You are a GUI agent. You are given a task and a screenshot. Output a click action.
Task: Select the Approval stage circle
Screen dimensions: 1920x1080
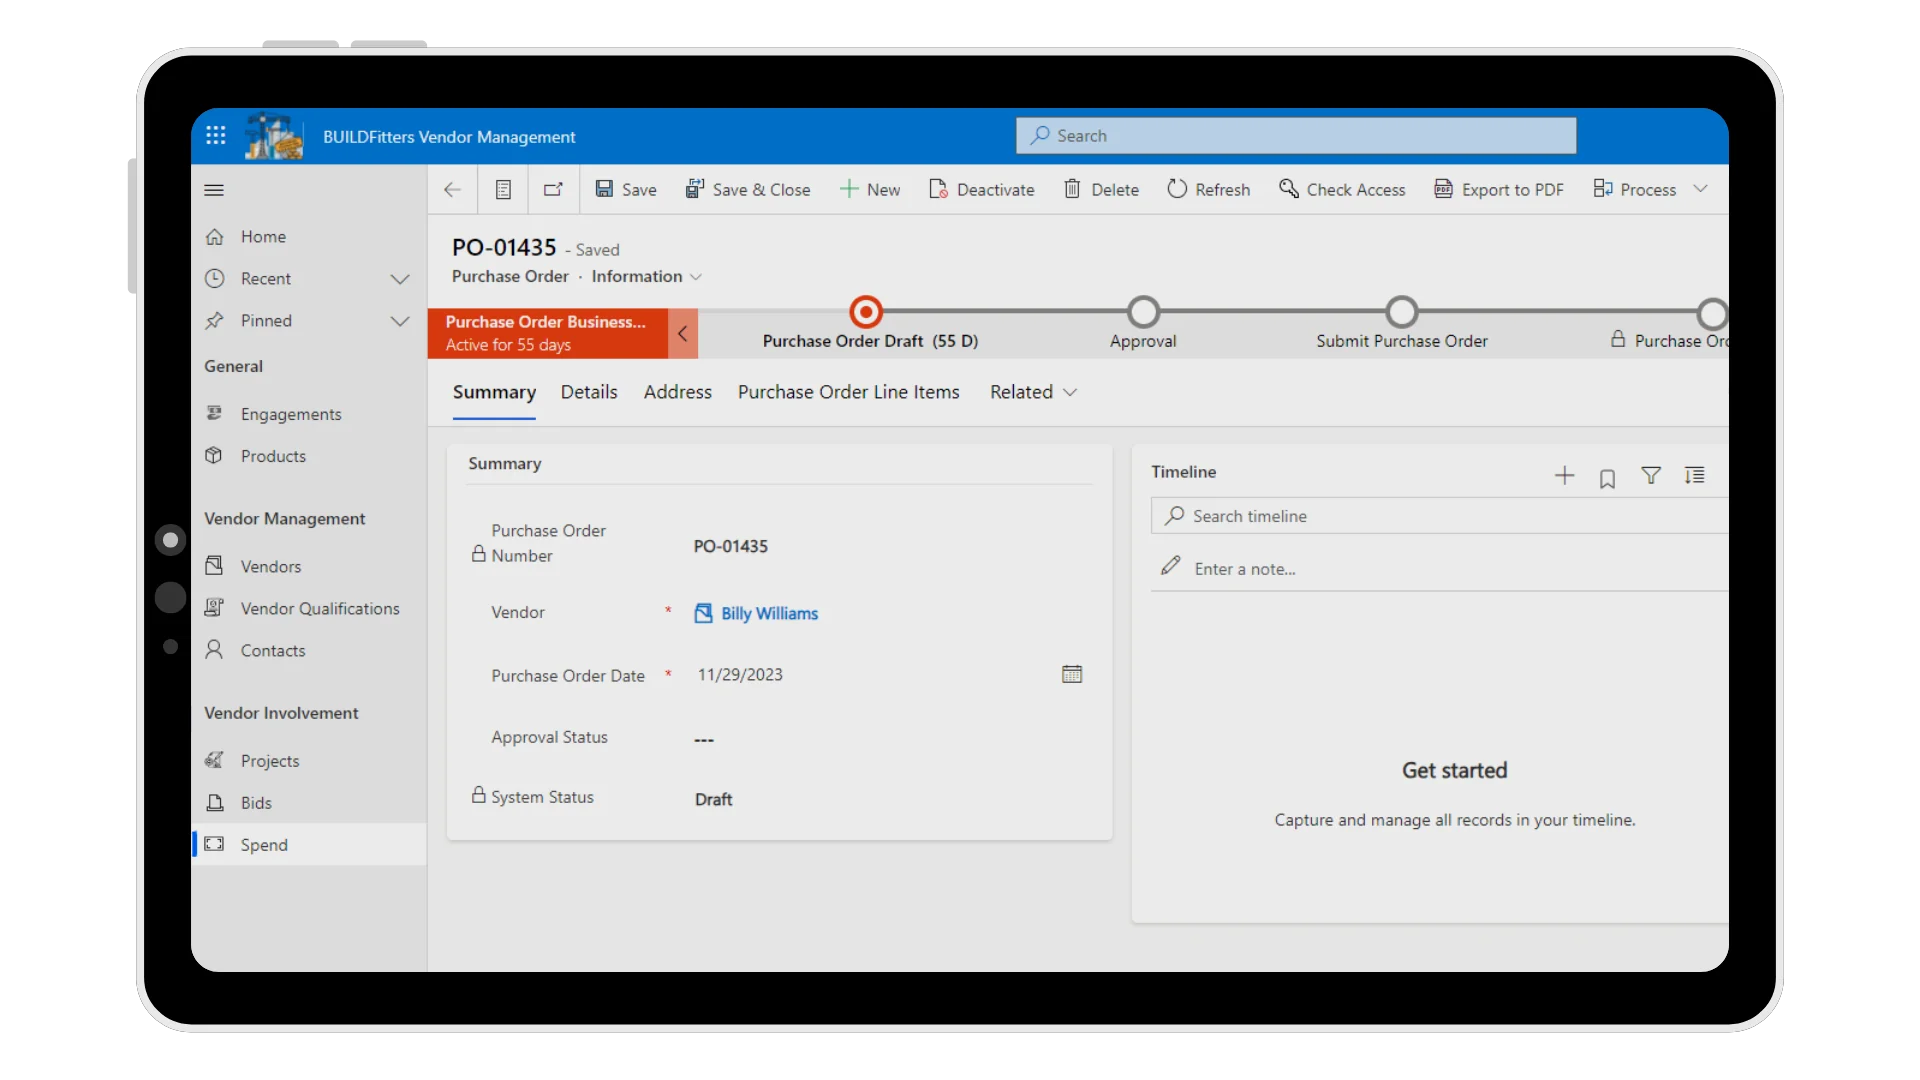1143,312
